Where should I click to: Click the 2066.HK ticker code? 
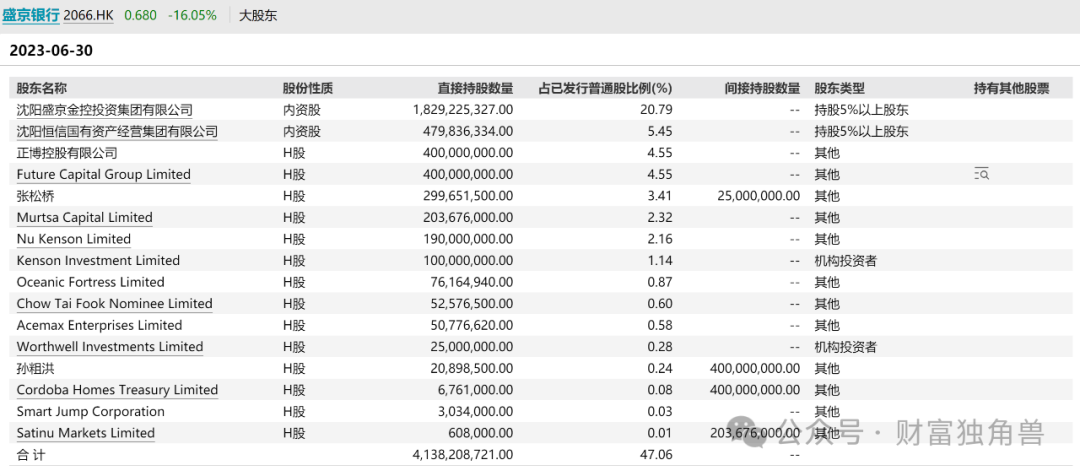(88, 15)
